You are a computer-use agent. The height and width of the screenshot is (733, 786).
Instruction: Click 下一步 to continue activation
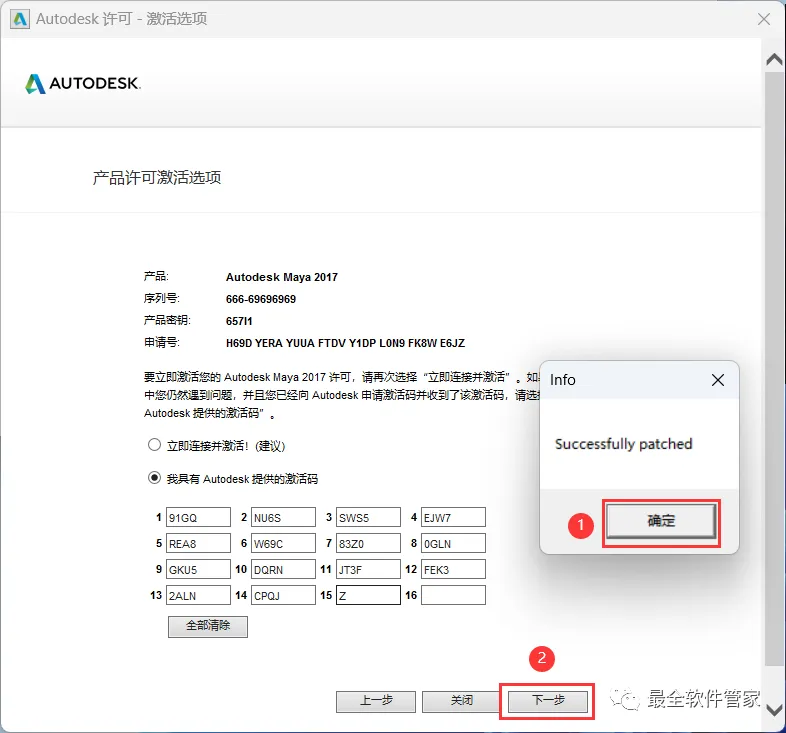coord(547,701)
